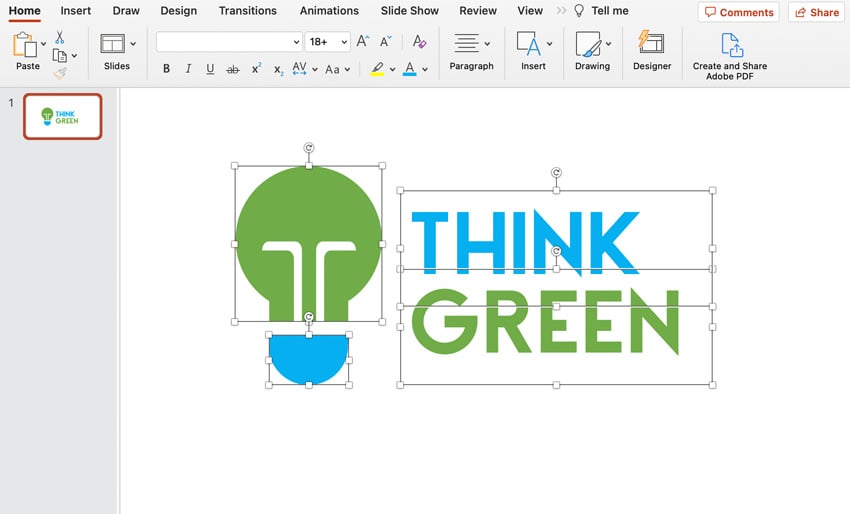Click the Share button
850x514 pixels.
click(x=815, y=12)
